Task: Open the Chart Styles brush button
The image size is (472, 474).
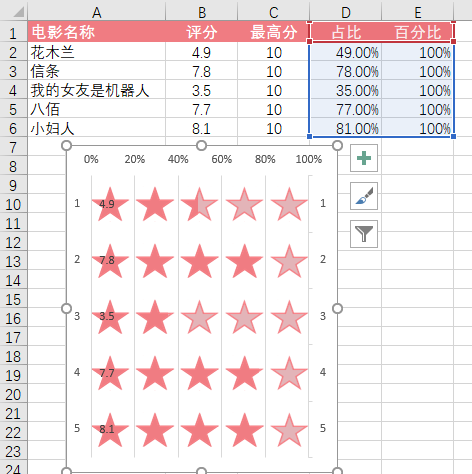Action: pos(364,196)
